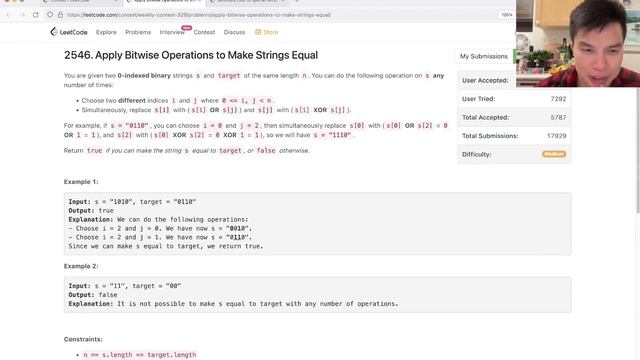
Task: Click the 120% zoom level badge
Action: (x=507, y=15)
